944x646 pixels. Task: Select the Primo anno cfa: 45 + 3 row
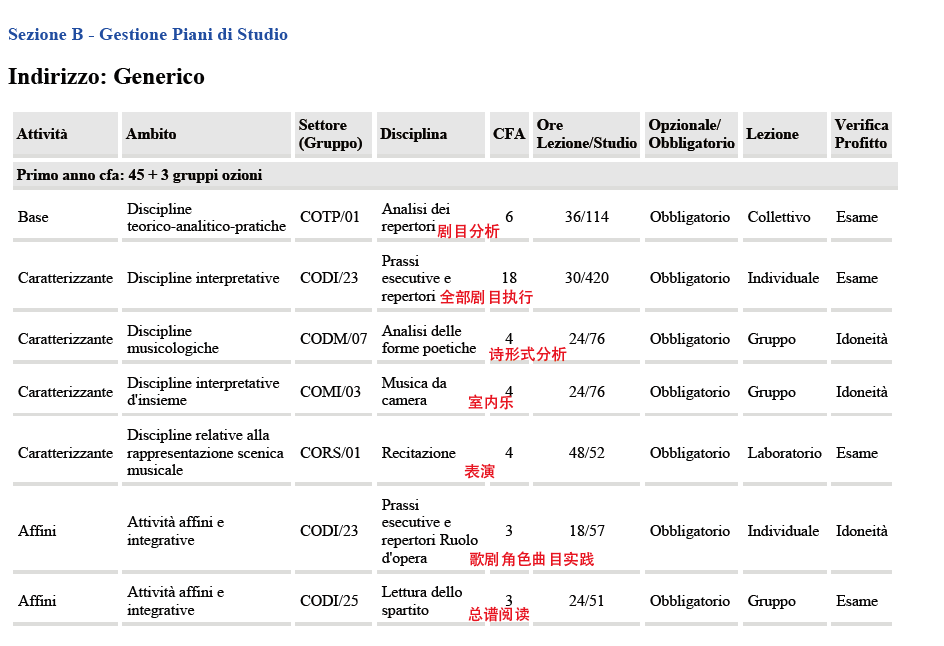click(x=455, y=175)
